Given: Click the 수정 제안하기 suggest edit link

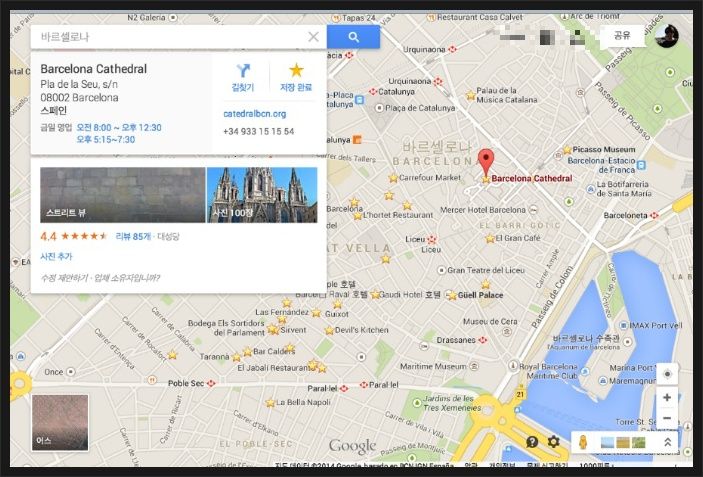Looking at the screenshot, I should tap(64, 278).
